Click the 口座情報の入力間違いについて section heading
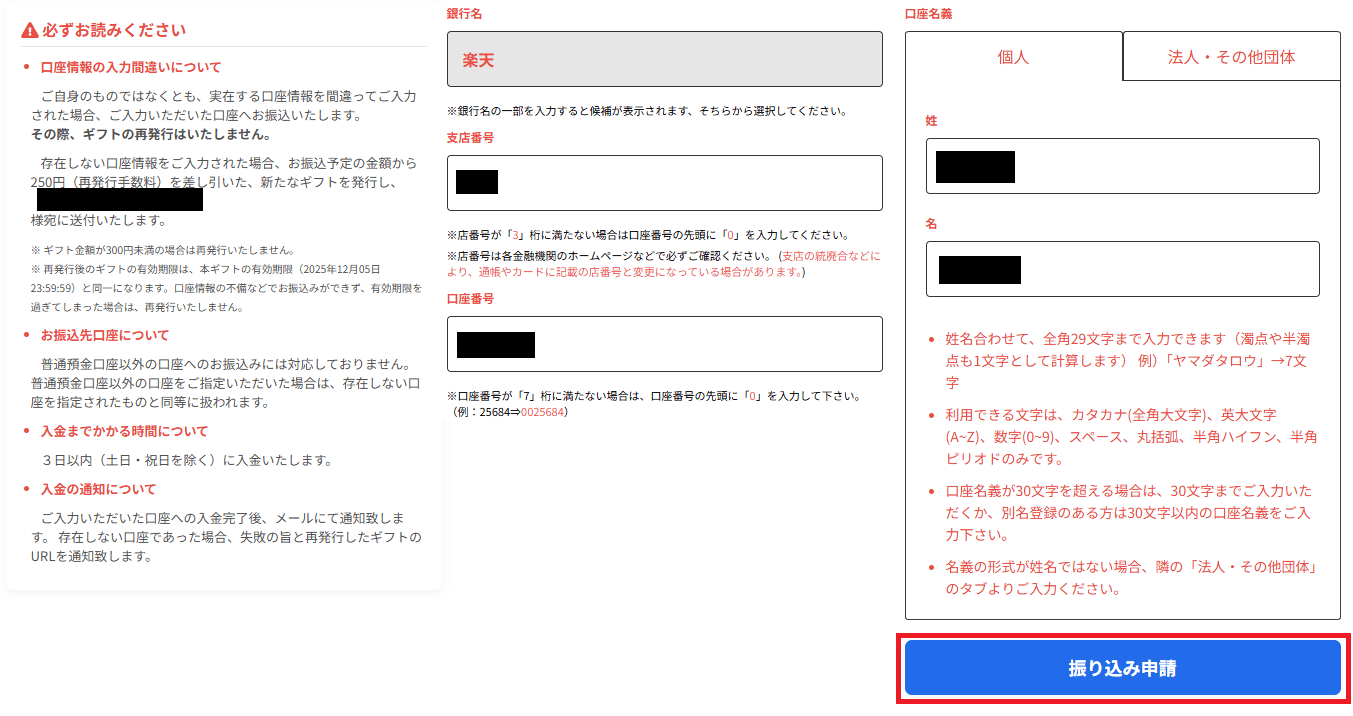This screenshot has width=1353, height=716. (x=131, y=68)
